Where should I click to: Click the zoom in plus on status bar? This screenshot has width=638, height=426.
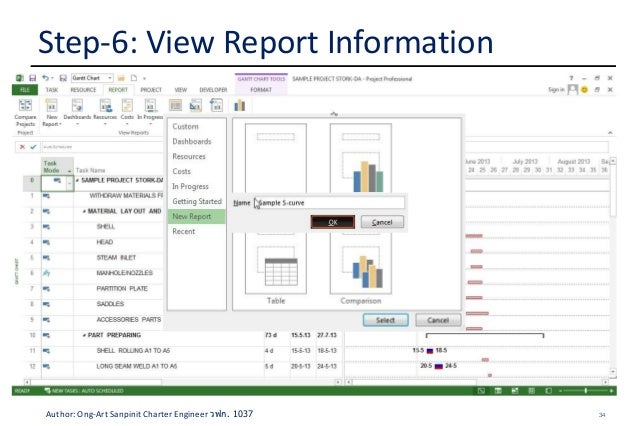tap(612, 391)
